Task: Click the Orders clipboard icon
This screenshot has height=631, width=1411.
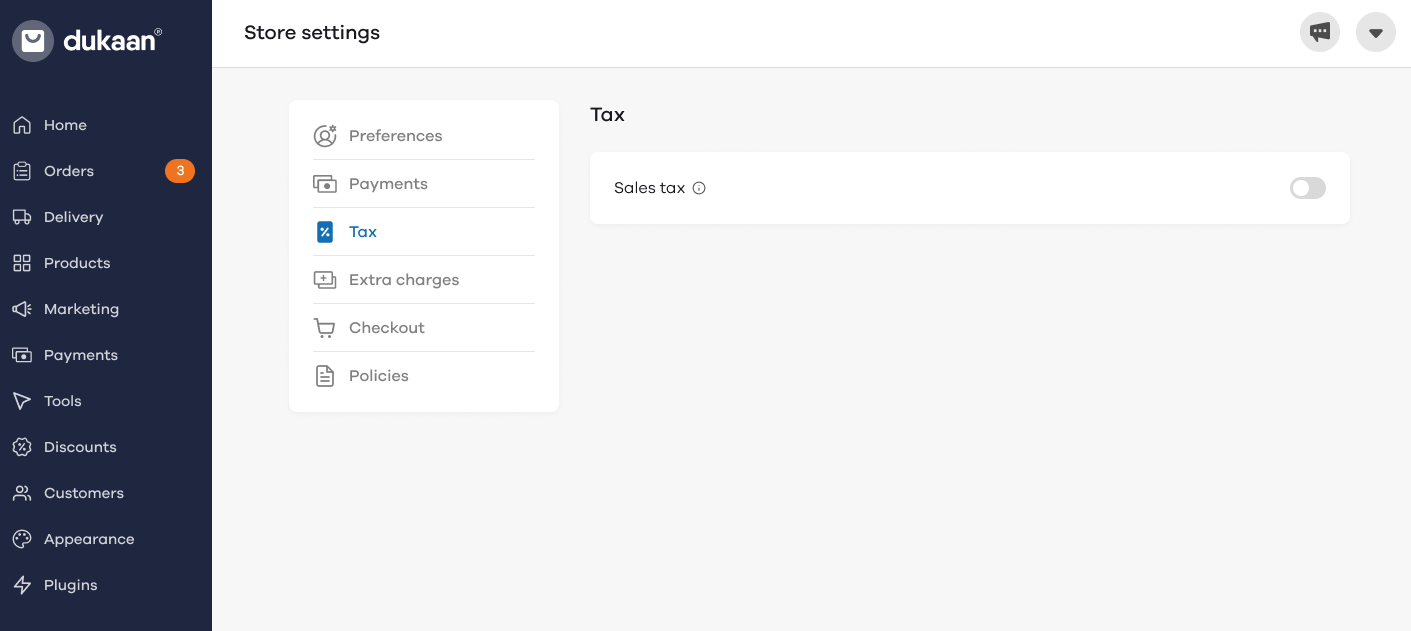Action: coord(22,171)
